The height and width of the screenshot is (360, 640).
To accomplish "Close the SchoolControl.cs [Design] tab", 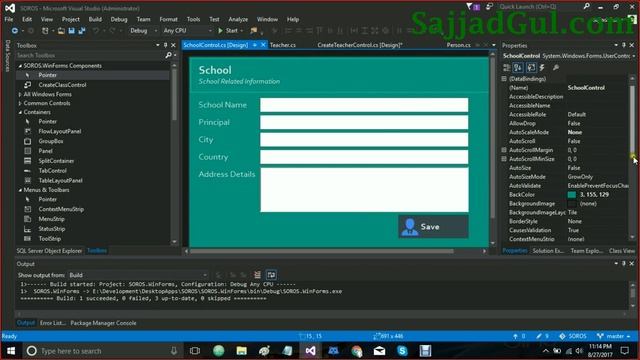I will (263, 45).
